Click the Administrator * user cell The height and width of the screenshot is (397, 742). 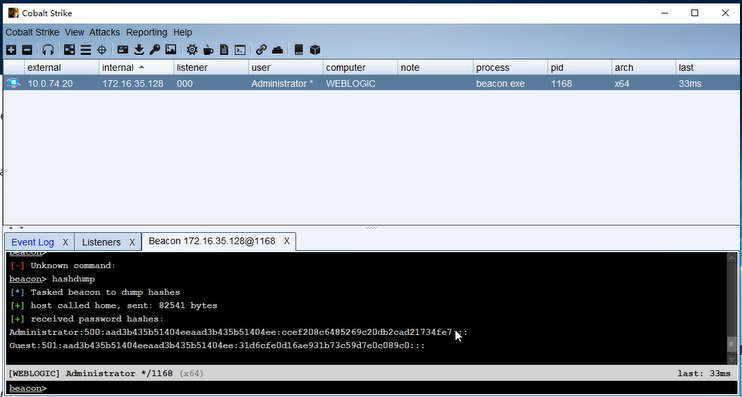286,84
